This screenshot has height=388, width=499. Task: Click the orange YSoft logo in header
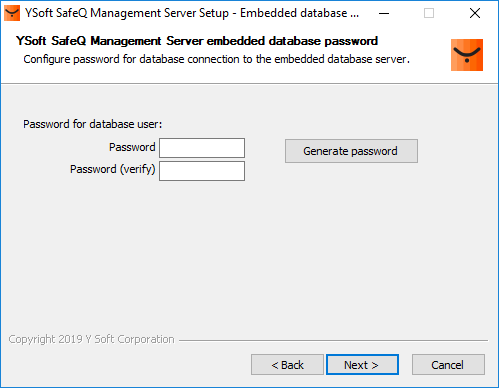pyautogui.click(x=467, y=55)
